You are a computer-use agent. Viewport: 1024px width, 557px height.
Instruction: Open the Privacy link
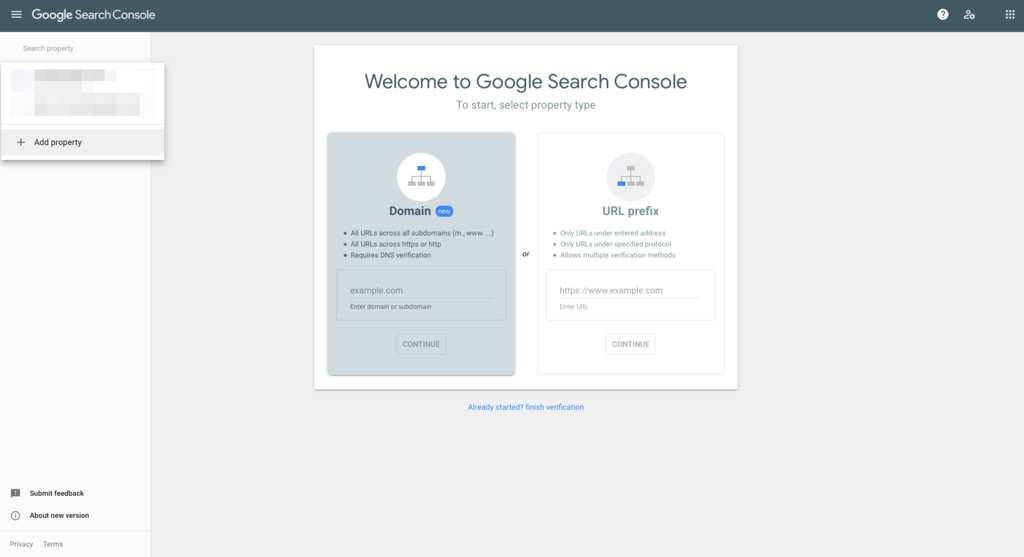tap(22, 544)
